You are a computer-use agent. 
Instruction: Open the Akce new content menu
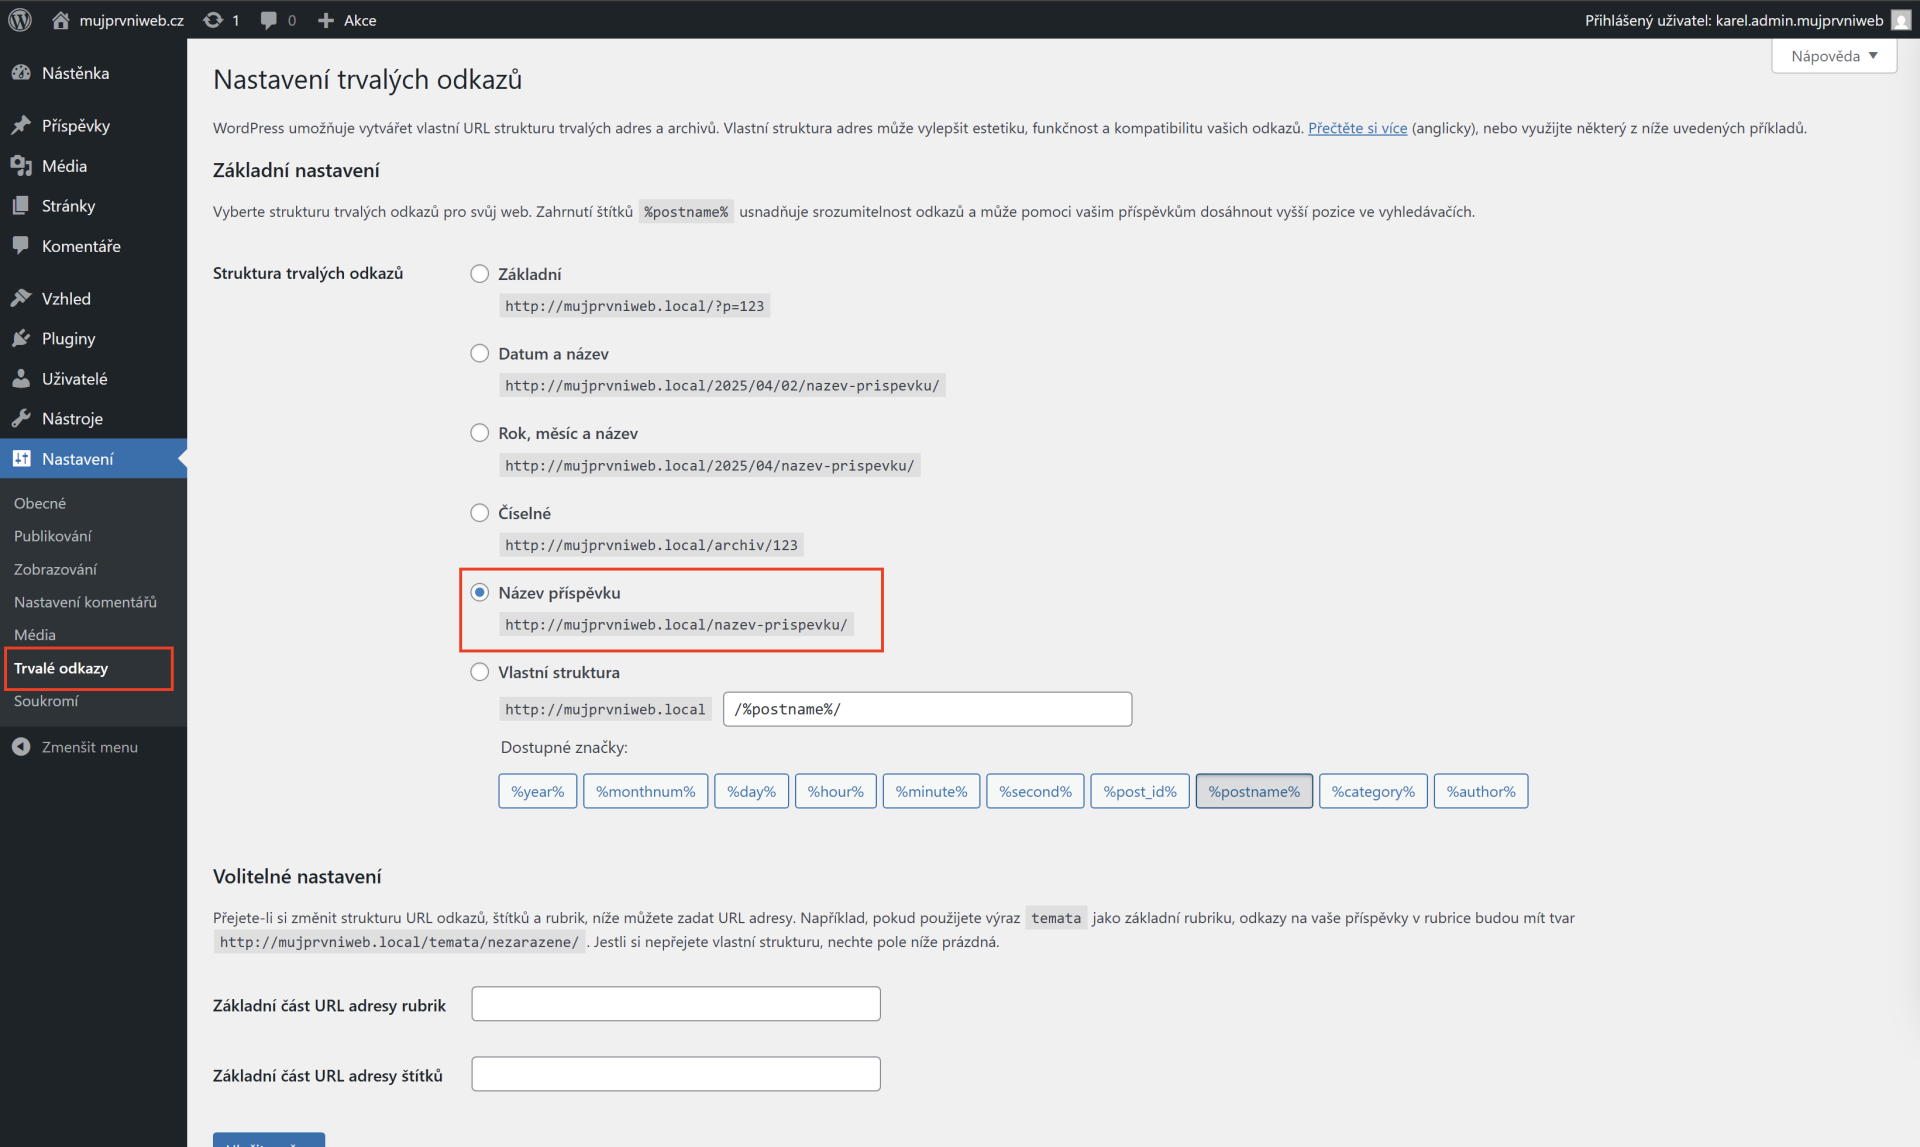click(x=347, y=20)
